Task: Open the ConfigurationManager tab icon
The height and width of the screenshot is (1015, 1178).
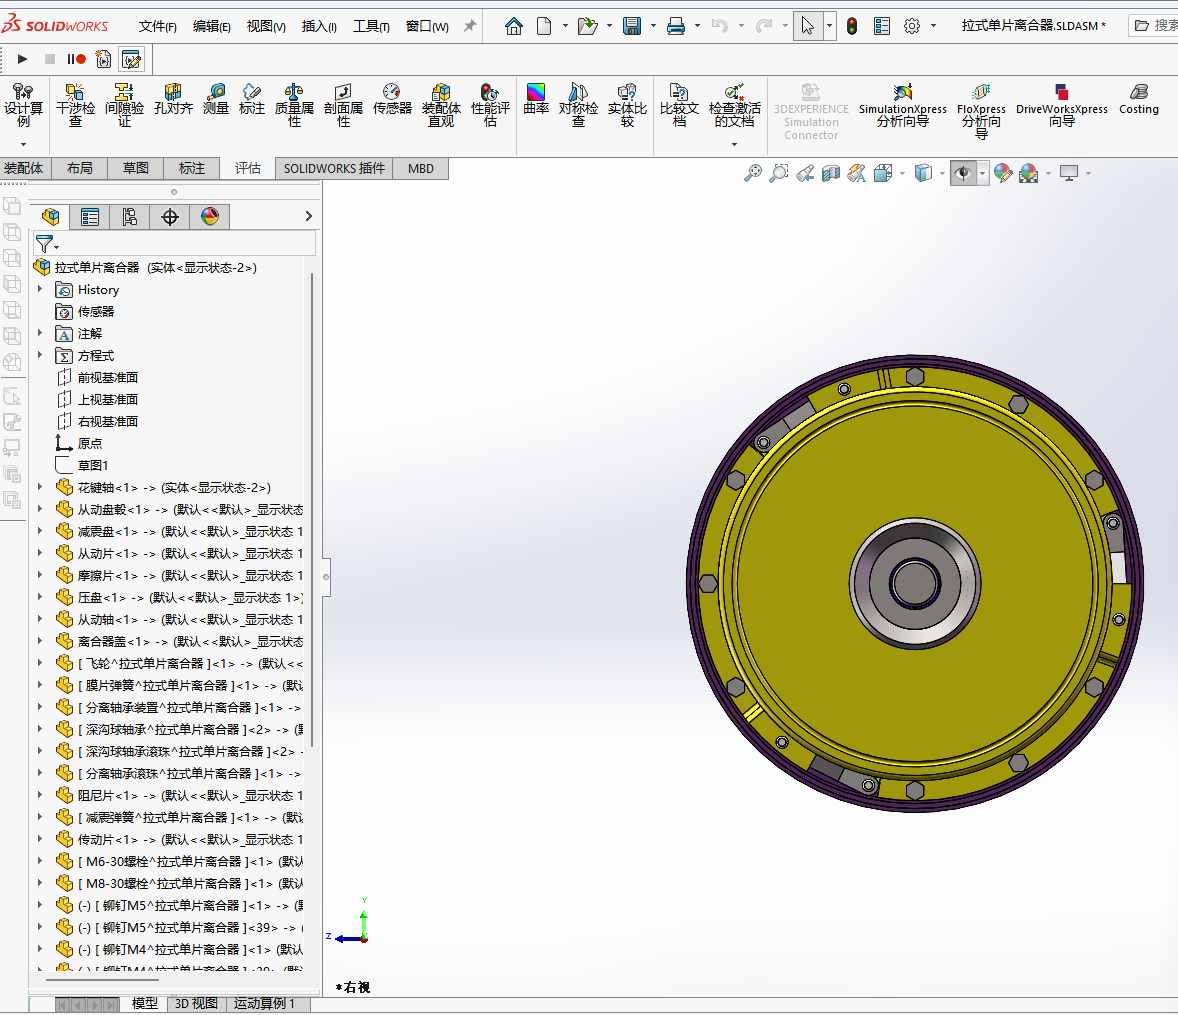Action: pos(130,217)
